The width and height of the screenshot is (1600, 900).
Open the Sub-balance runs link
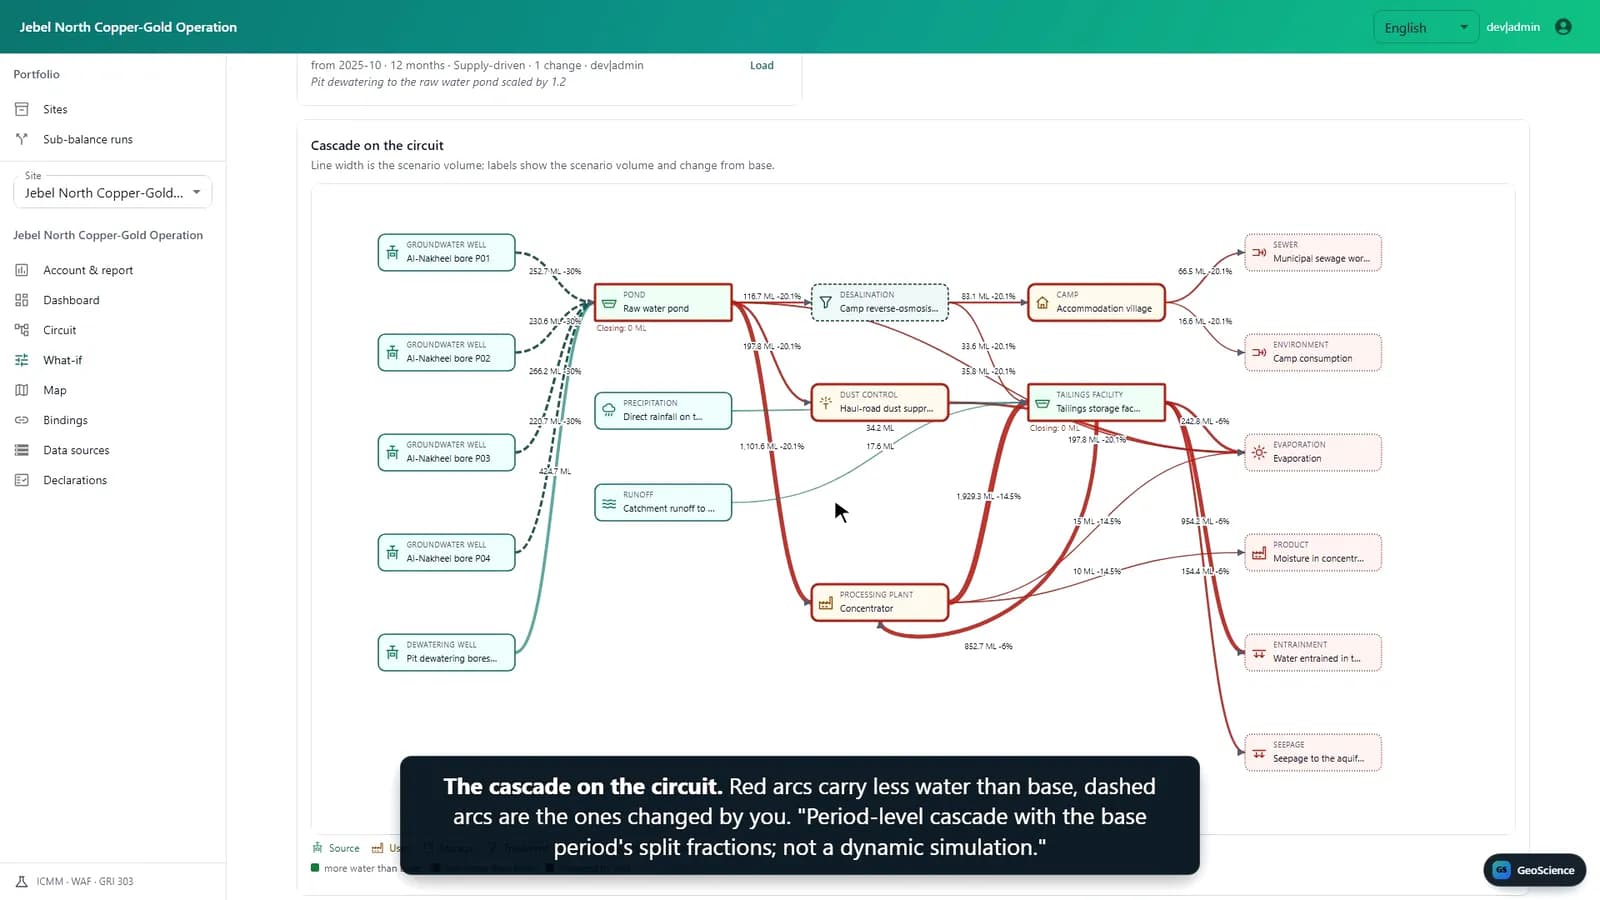pos(88,139)
